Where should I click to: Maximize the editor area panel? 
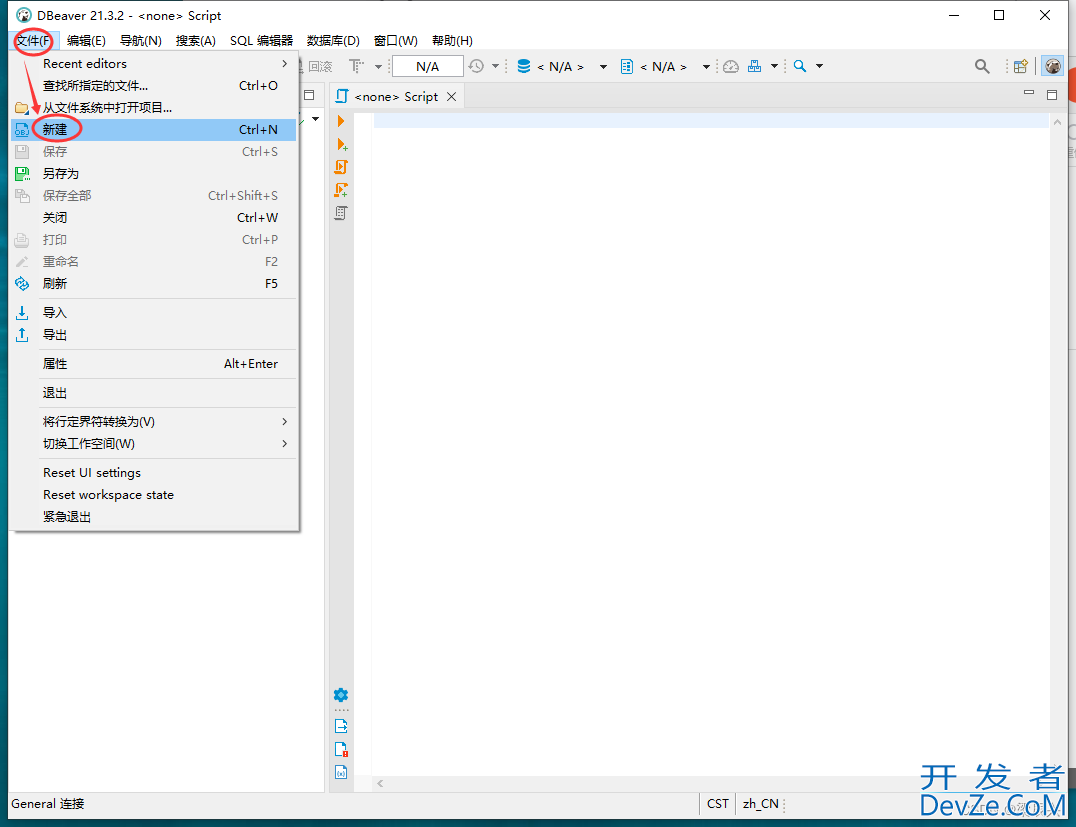click(1052, 95)
